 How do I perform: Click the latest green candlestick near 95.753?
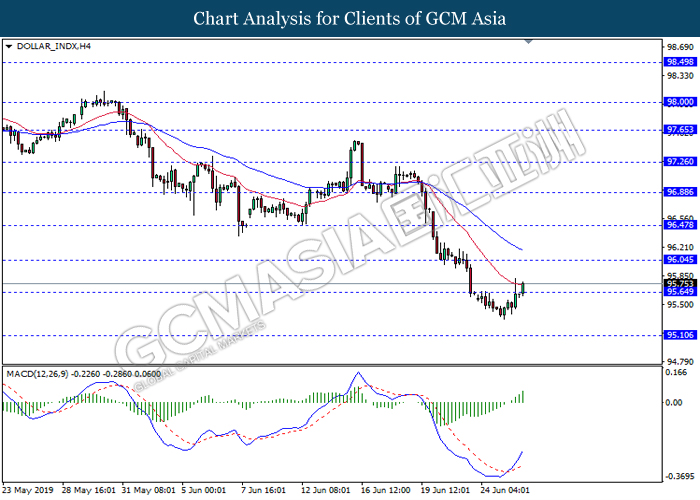pyautogui.click(x=523, y=288)
